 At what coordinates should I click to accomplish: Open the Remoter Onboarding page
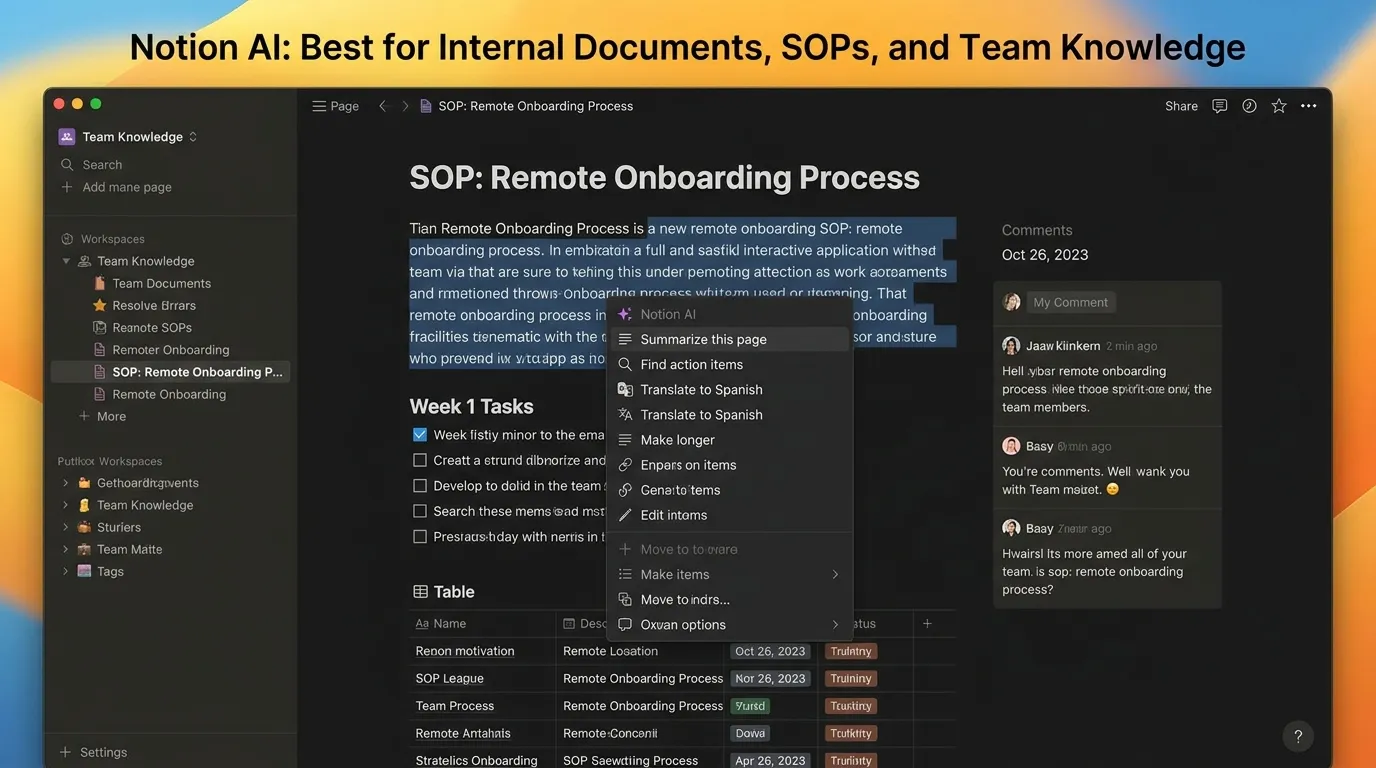point(171,350)
